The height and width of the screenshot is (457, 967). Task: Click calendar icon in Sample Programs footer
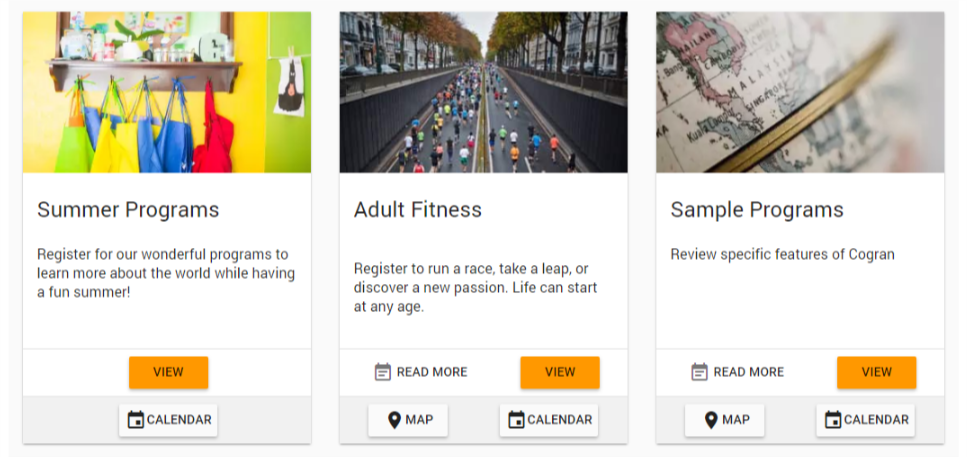tap(833, 420)
